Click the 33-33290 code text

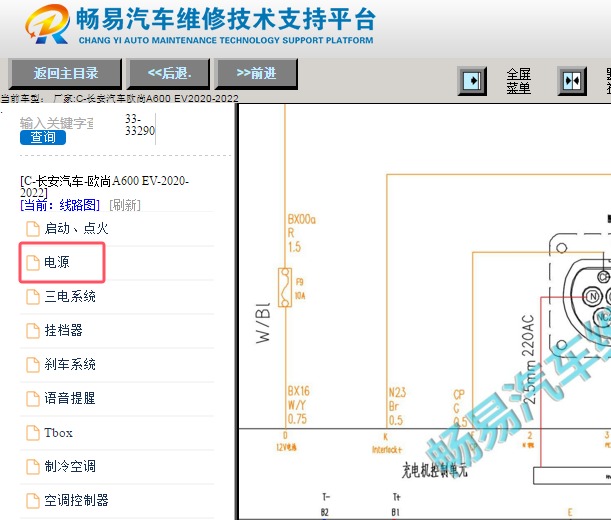[x=140, y=125]
